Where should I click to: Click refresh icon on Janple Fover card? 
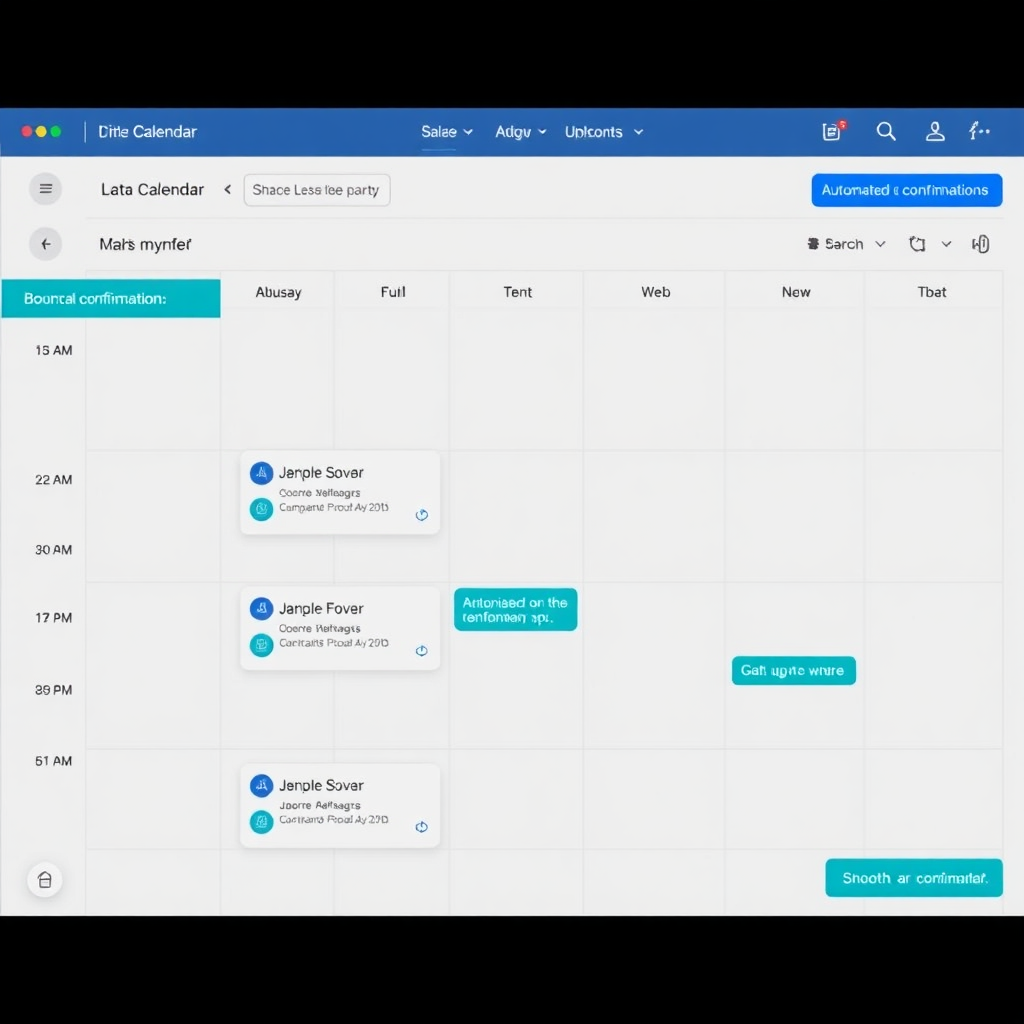pyautogui.click(x=421, y=651)
